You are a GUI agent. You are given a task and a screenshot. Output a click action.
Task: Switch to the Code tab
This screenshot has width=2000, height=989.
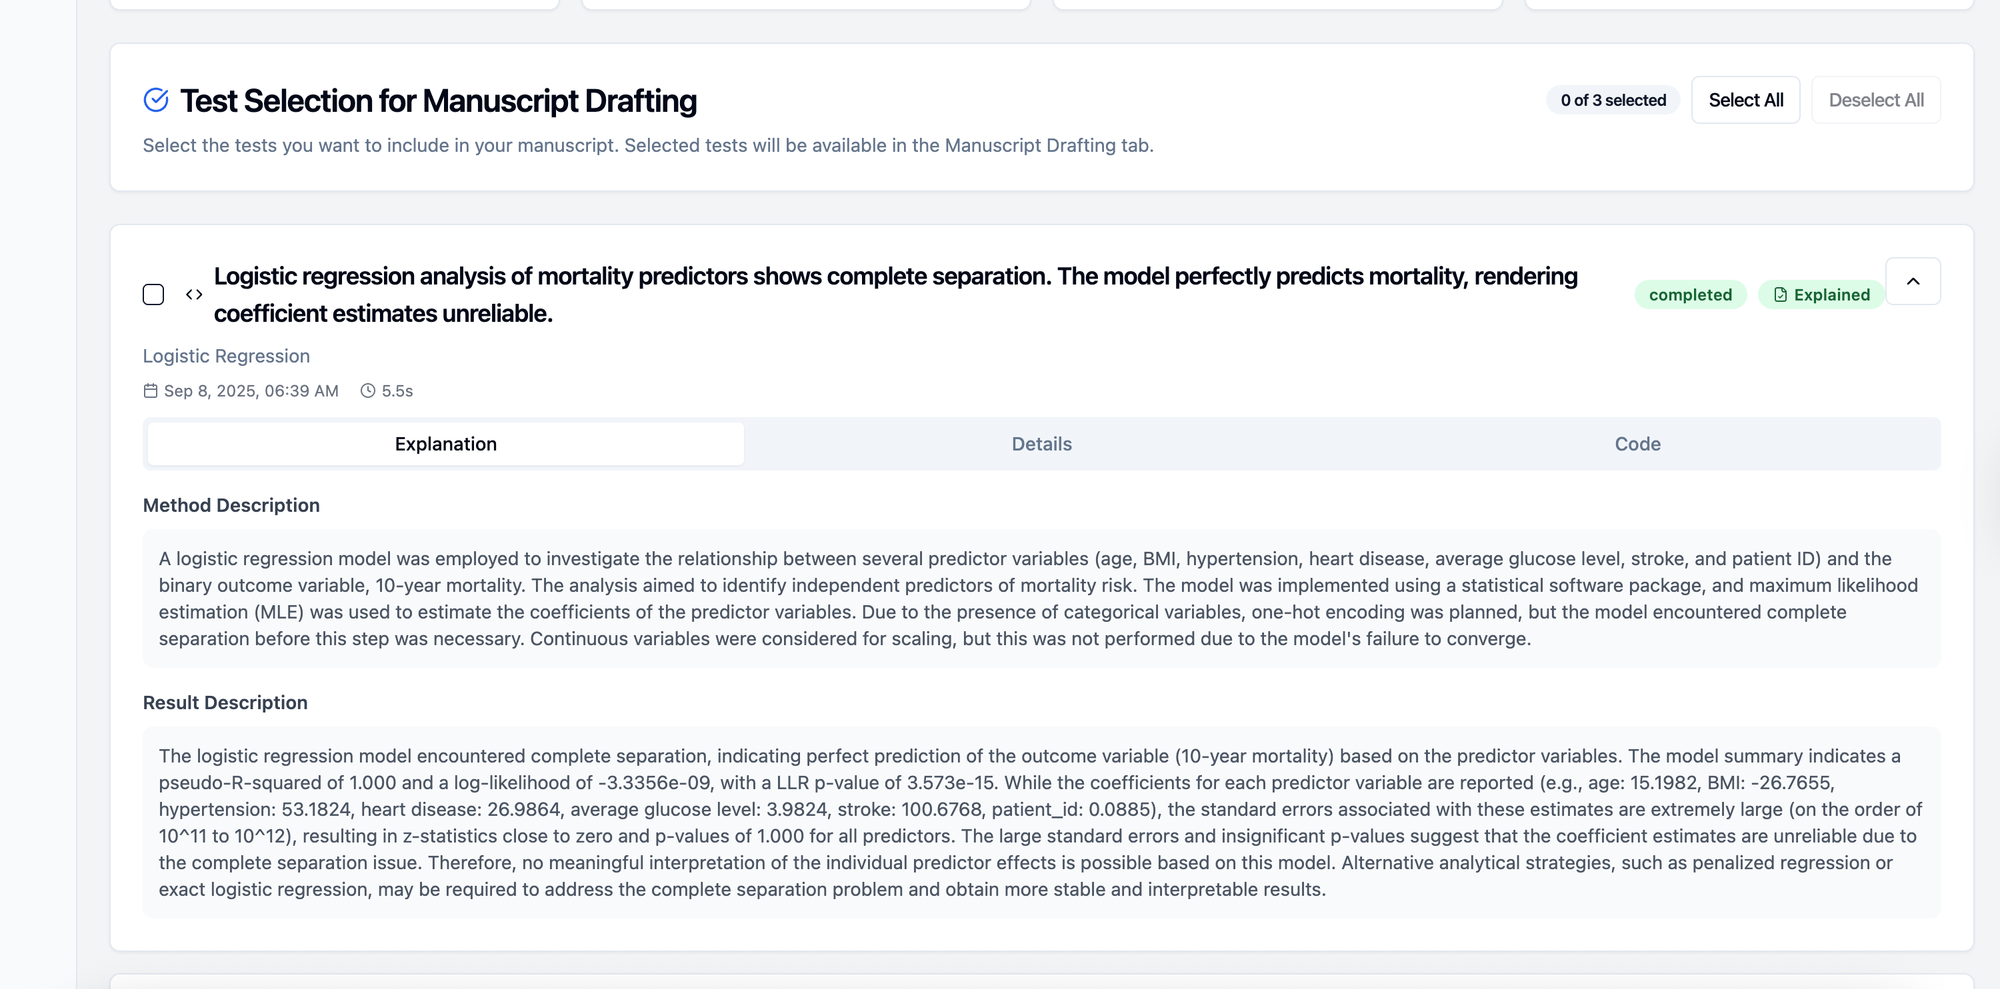[x=1638, y=444]
